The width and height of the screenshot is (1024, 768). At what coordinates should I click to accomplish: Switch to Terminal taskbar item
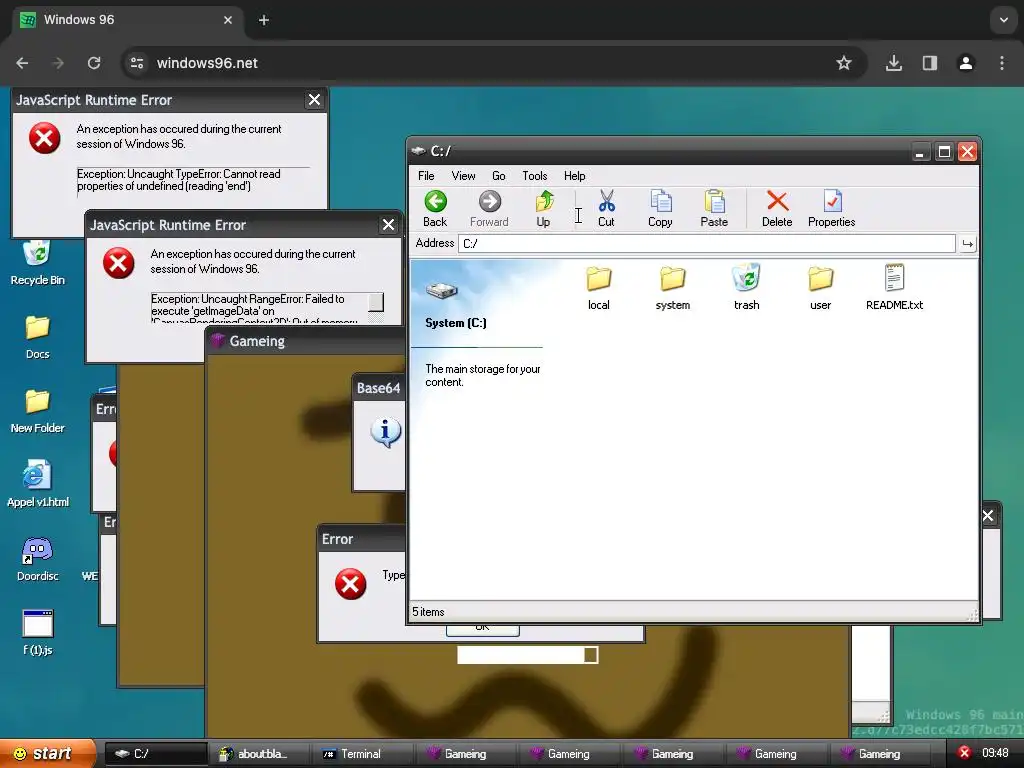(x=362, y=754)
